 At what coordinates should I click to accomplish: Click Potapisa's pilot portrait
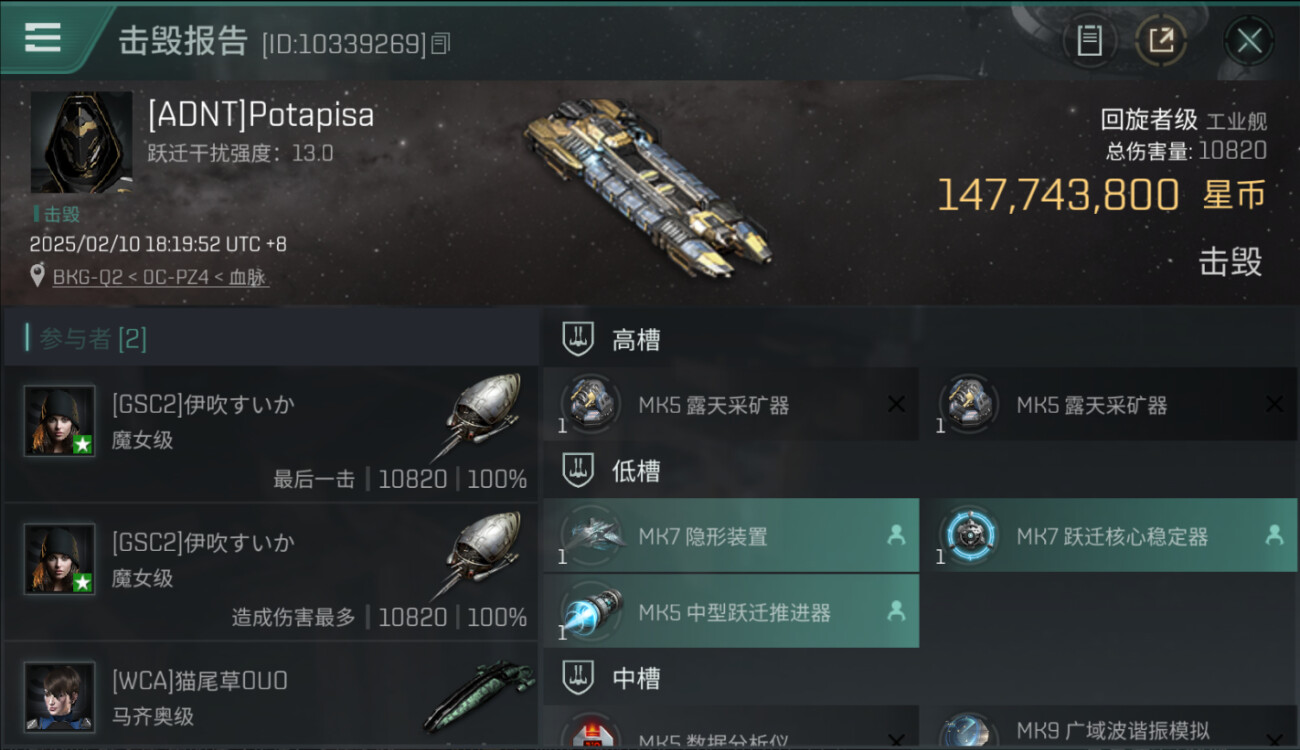point(81,143)
